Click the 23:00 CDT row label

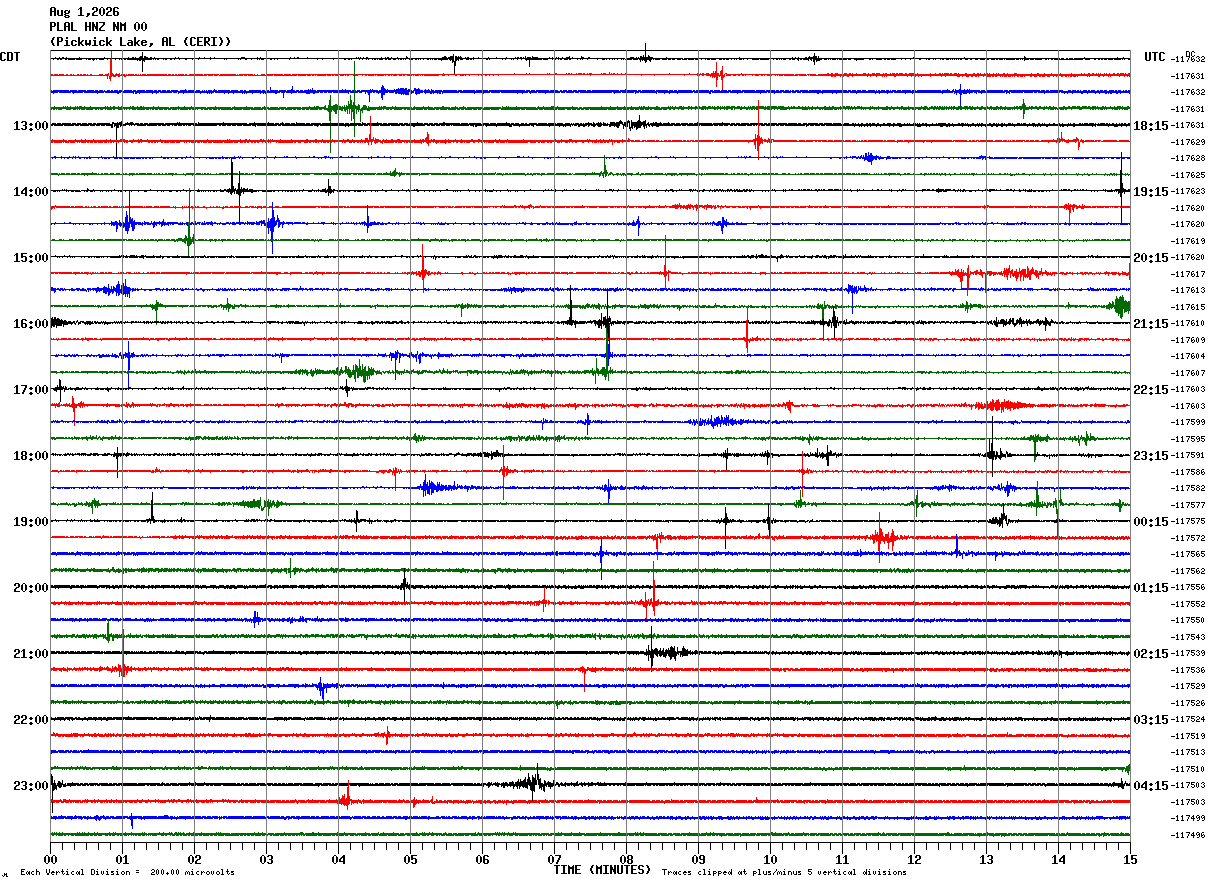click(x=30, y=786)
